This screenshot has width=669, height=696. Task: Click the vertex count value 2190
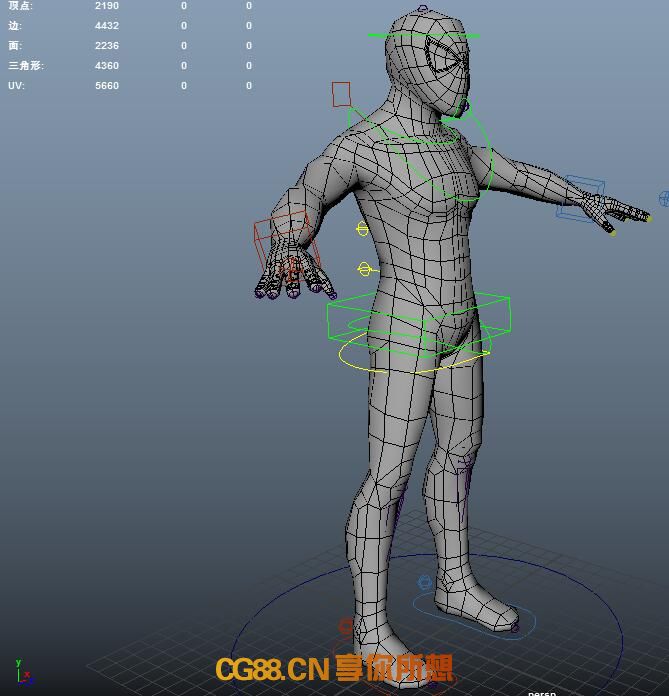pos(107,6)
